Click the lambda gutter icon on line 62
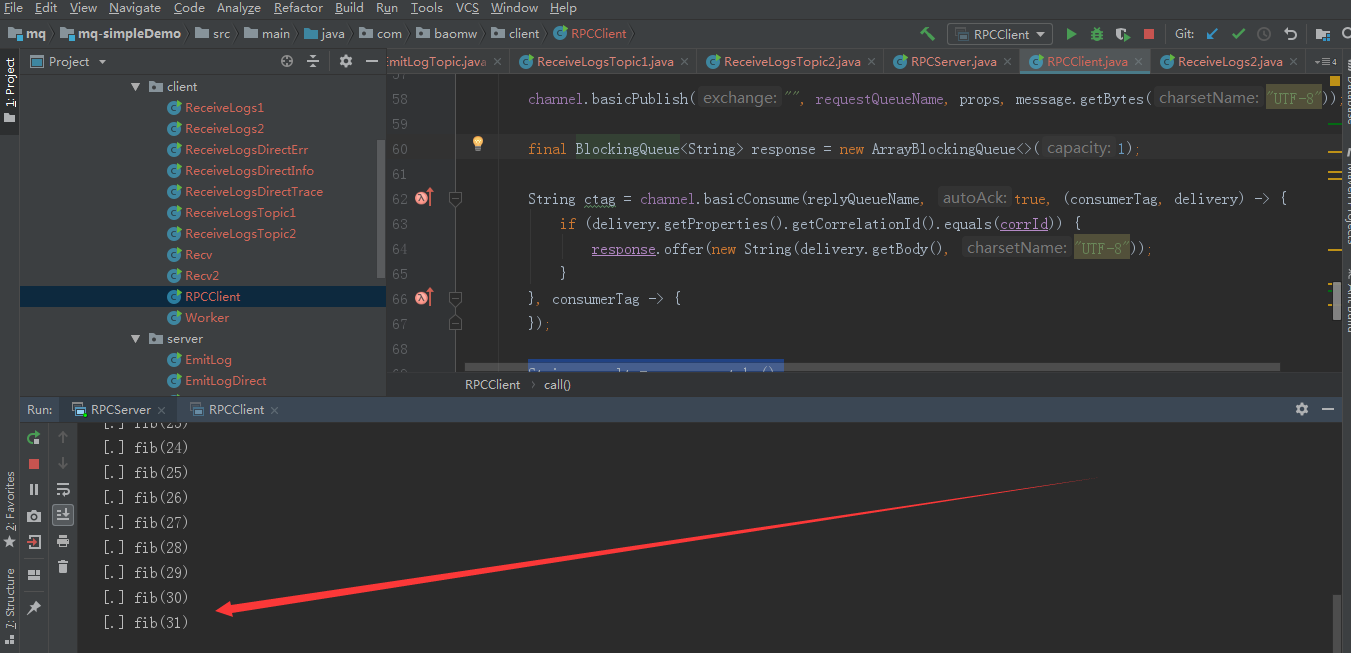 tap(424, 198)
